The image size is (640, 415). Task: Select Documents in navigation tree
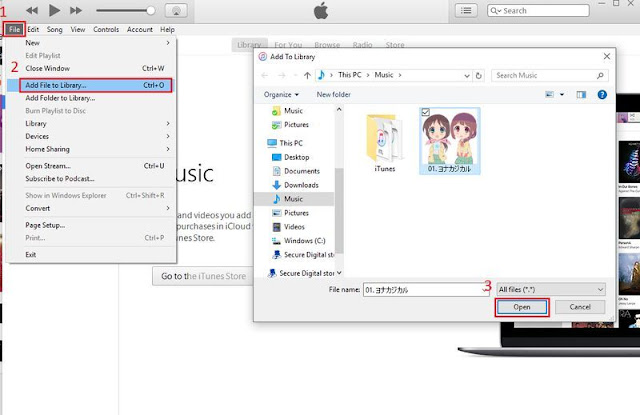pyautogui.click(x=296, y=171)
